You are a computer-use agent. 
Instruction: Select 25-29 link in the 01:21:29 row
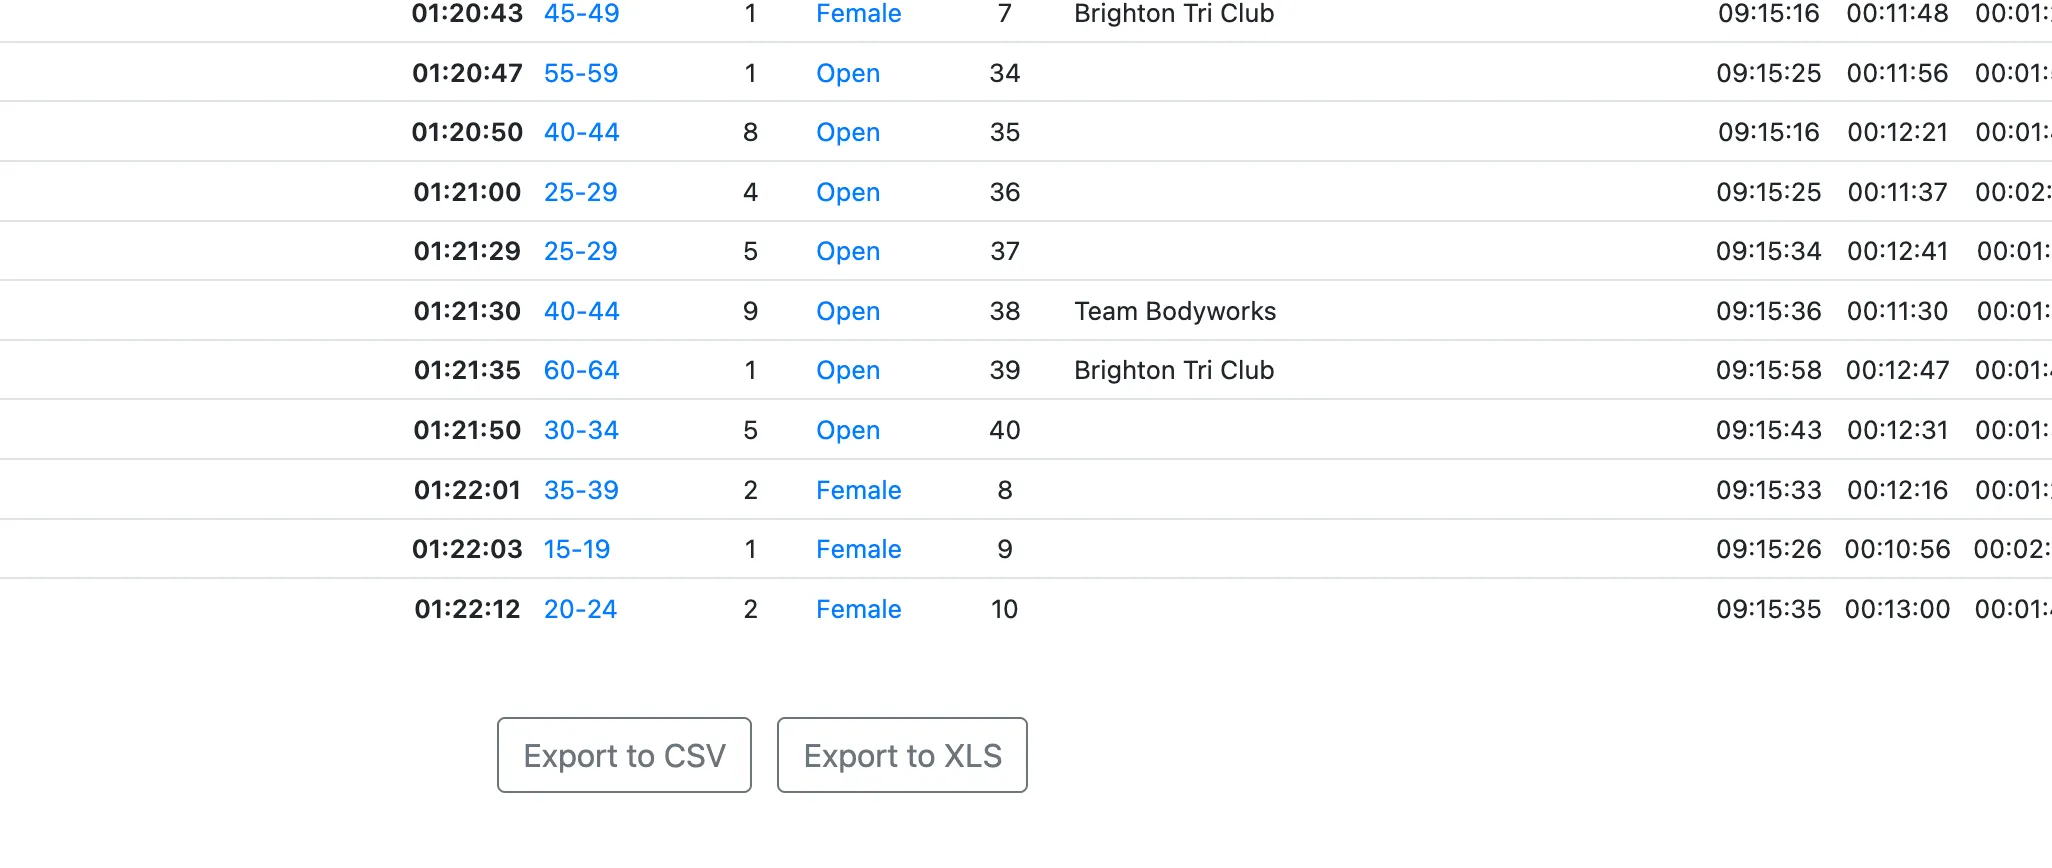pos(581,251)
